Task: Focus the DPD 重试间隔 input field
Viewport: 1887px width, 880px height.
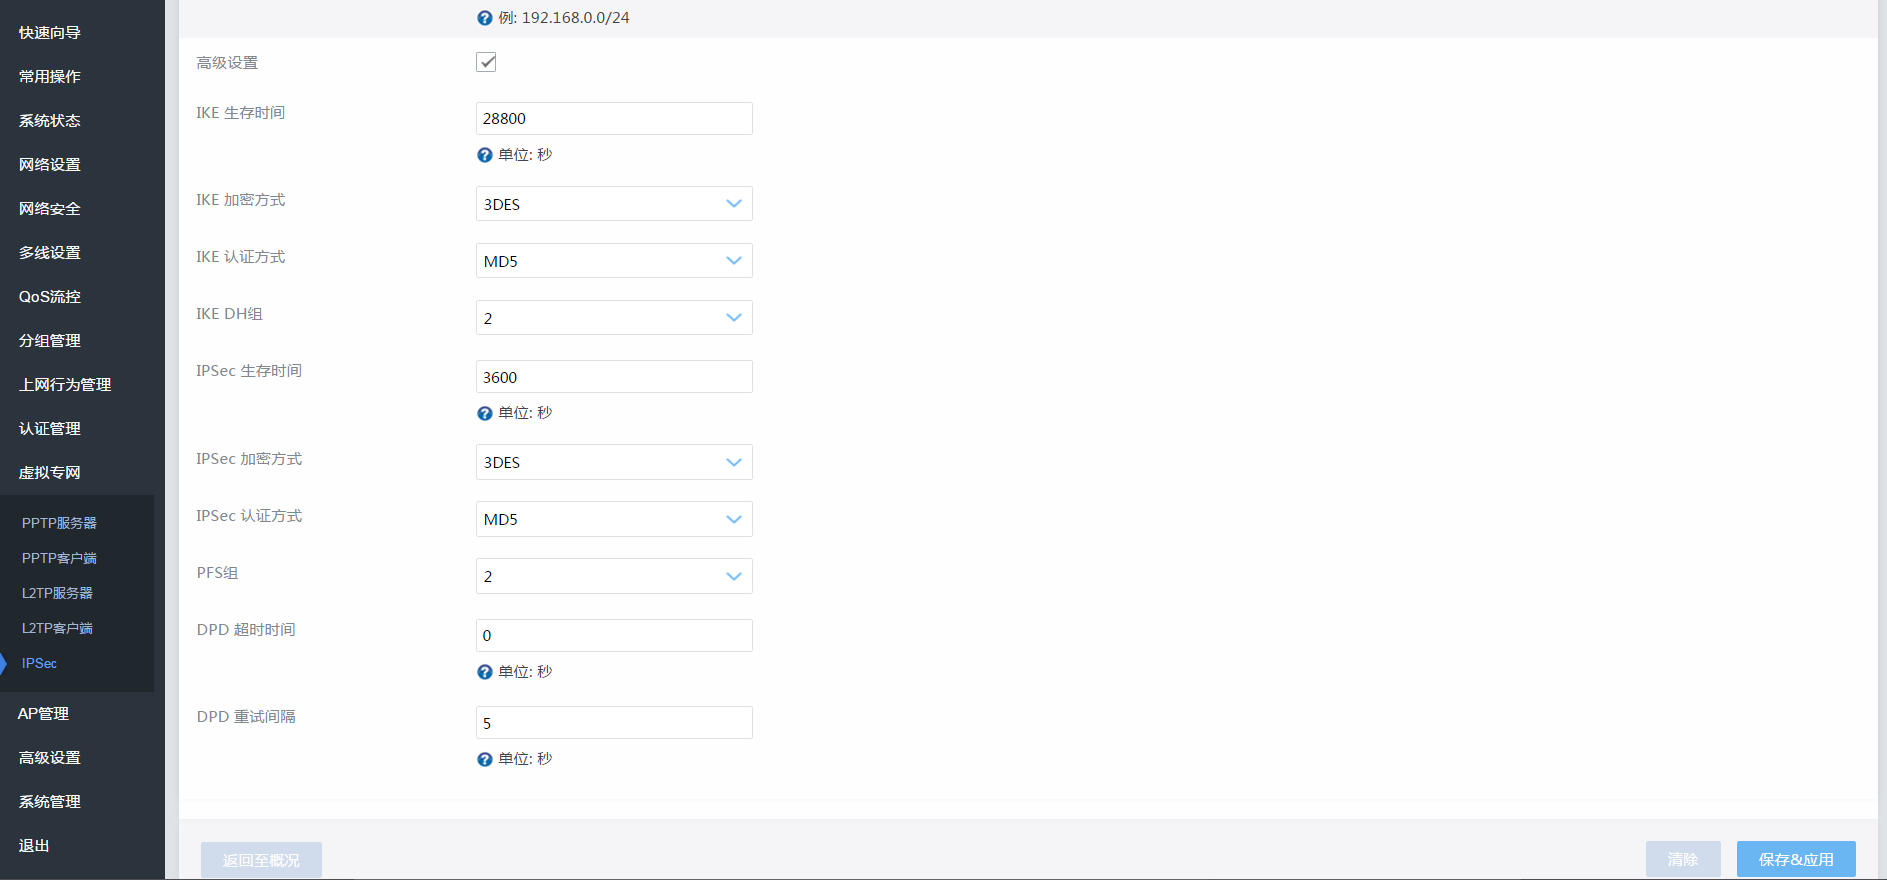Action: [614, 722]
